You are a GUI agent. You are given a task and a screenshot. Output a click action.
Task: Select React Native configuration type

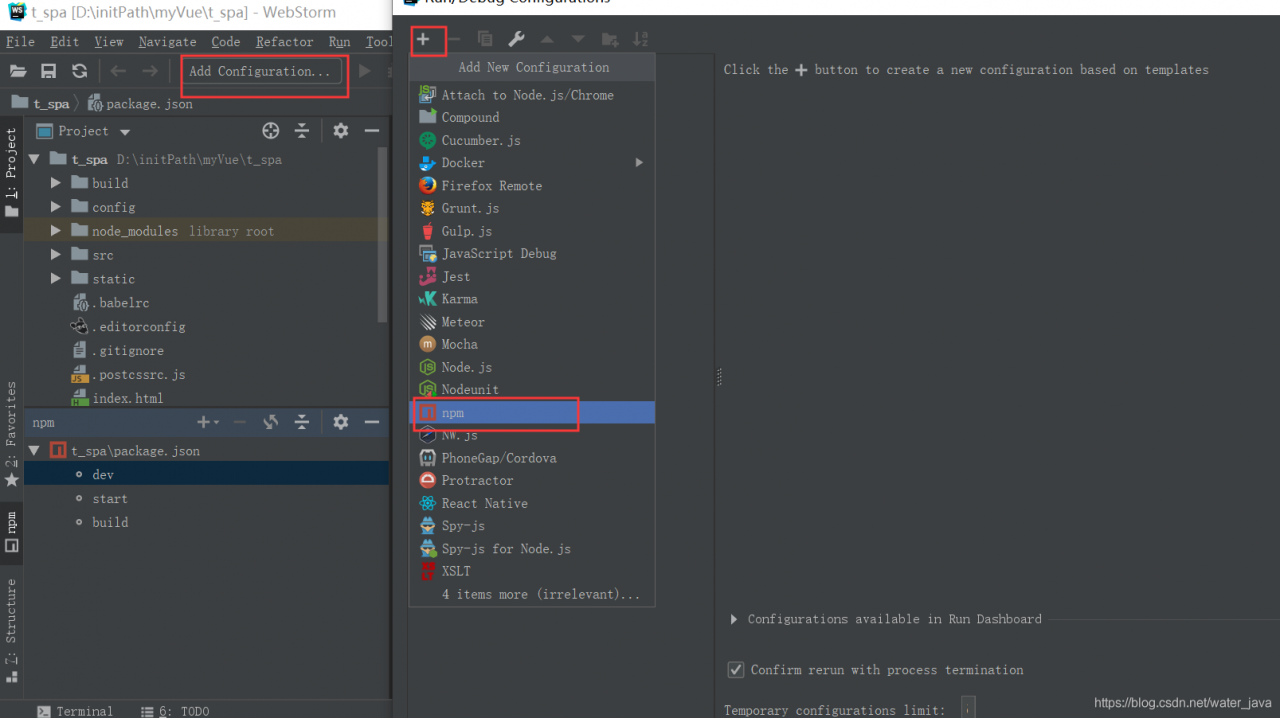tap(532, 503)
